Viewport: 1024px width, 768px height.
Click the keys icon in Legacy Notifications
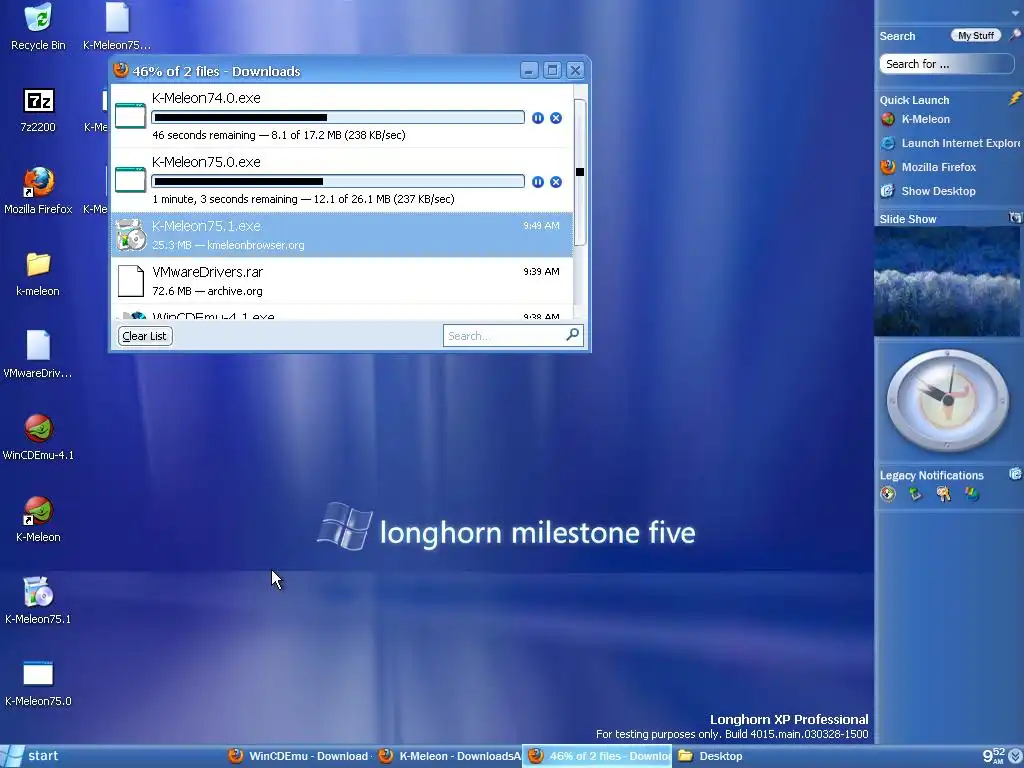pyautogui.click(x=944, y=494)
